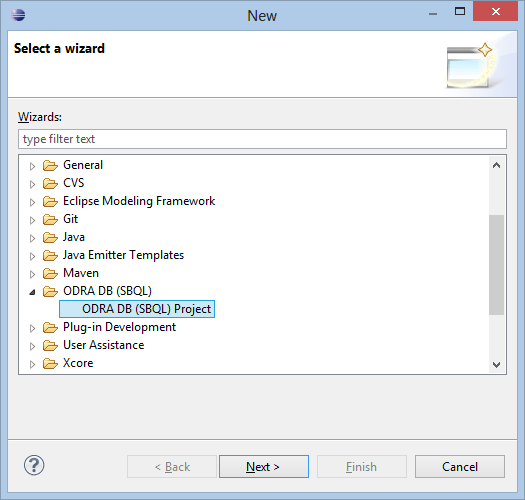Select the ODRA DB (SBQL) label

[x=107, y=291]
